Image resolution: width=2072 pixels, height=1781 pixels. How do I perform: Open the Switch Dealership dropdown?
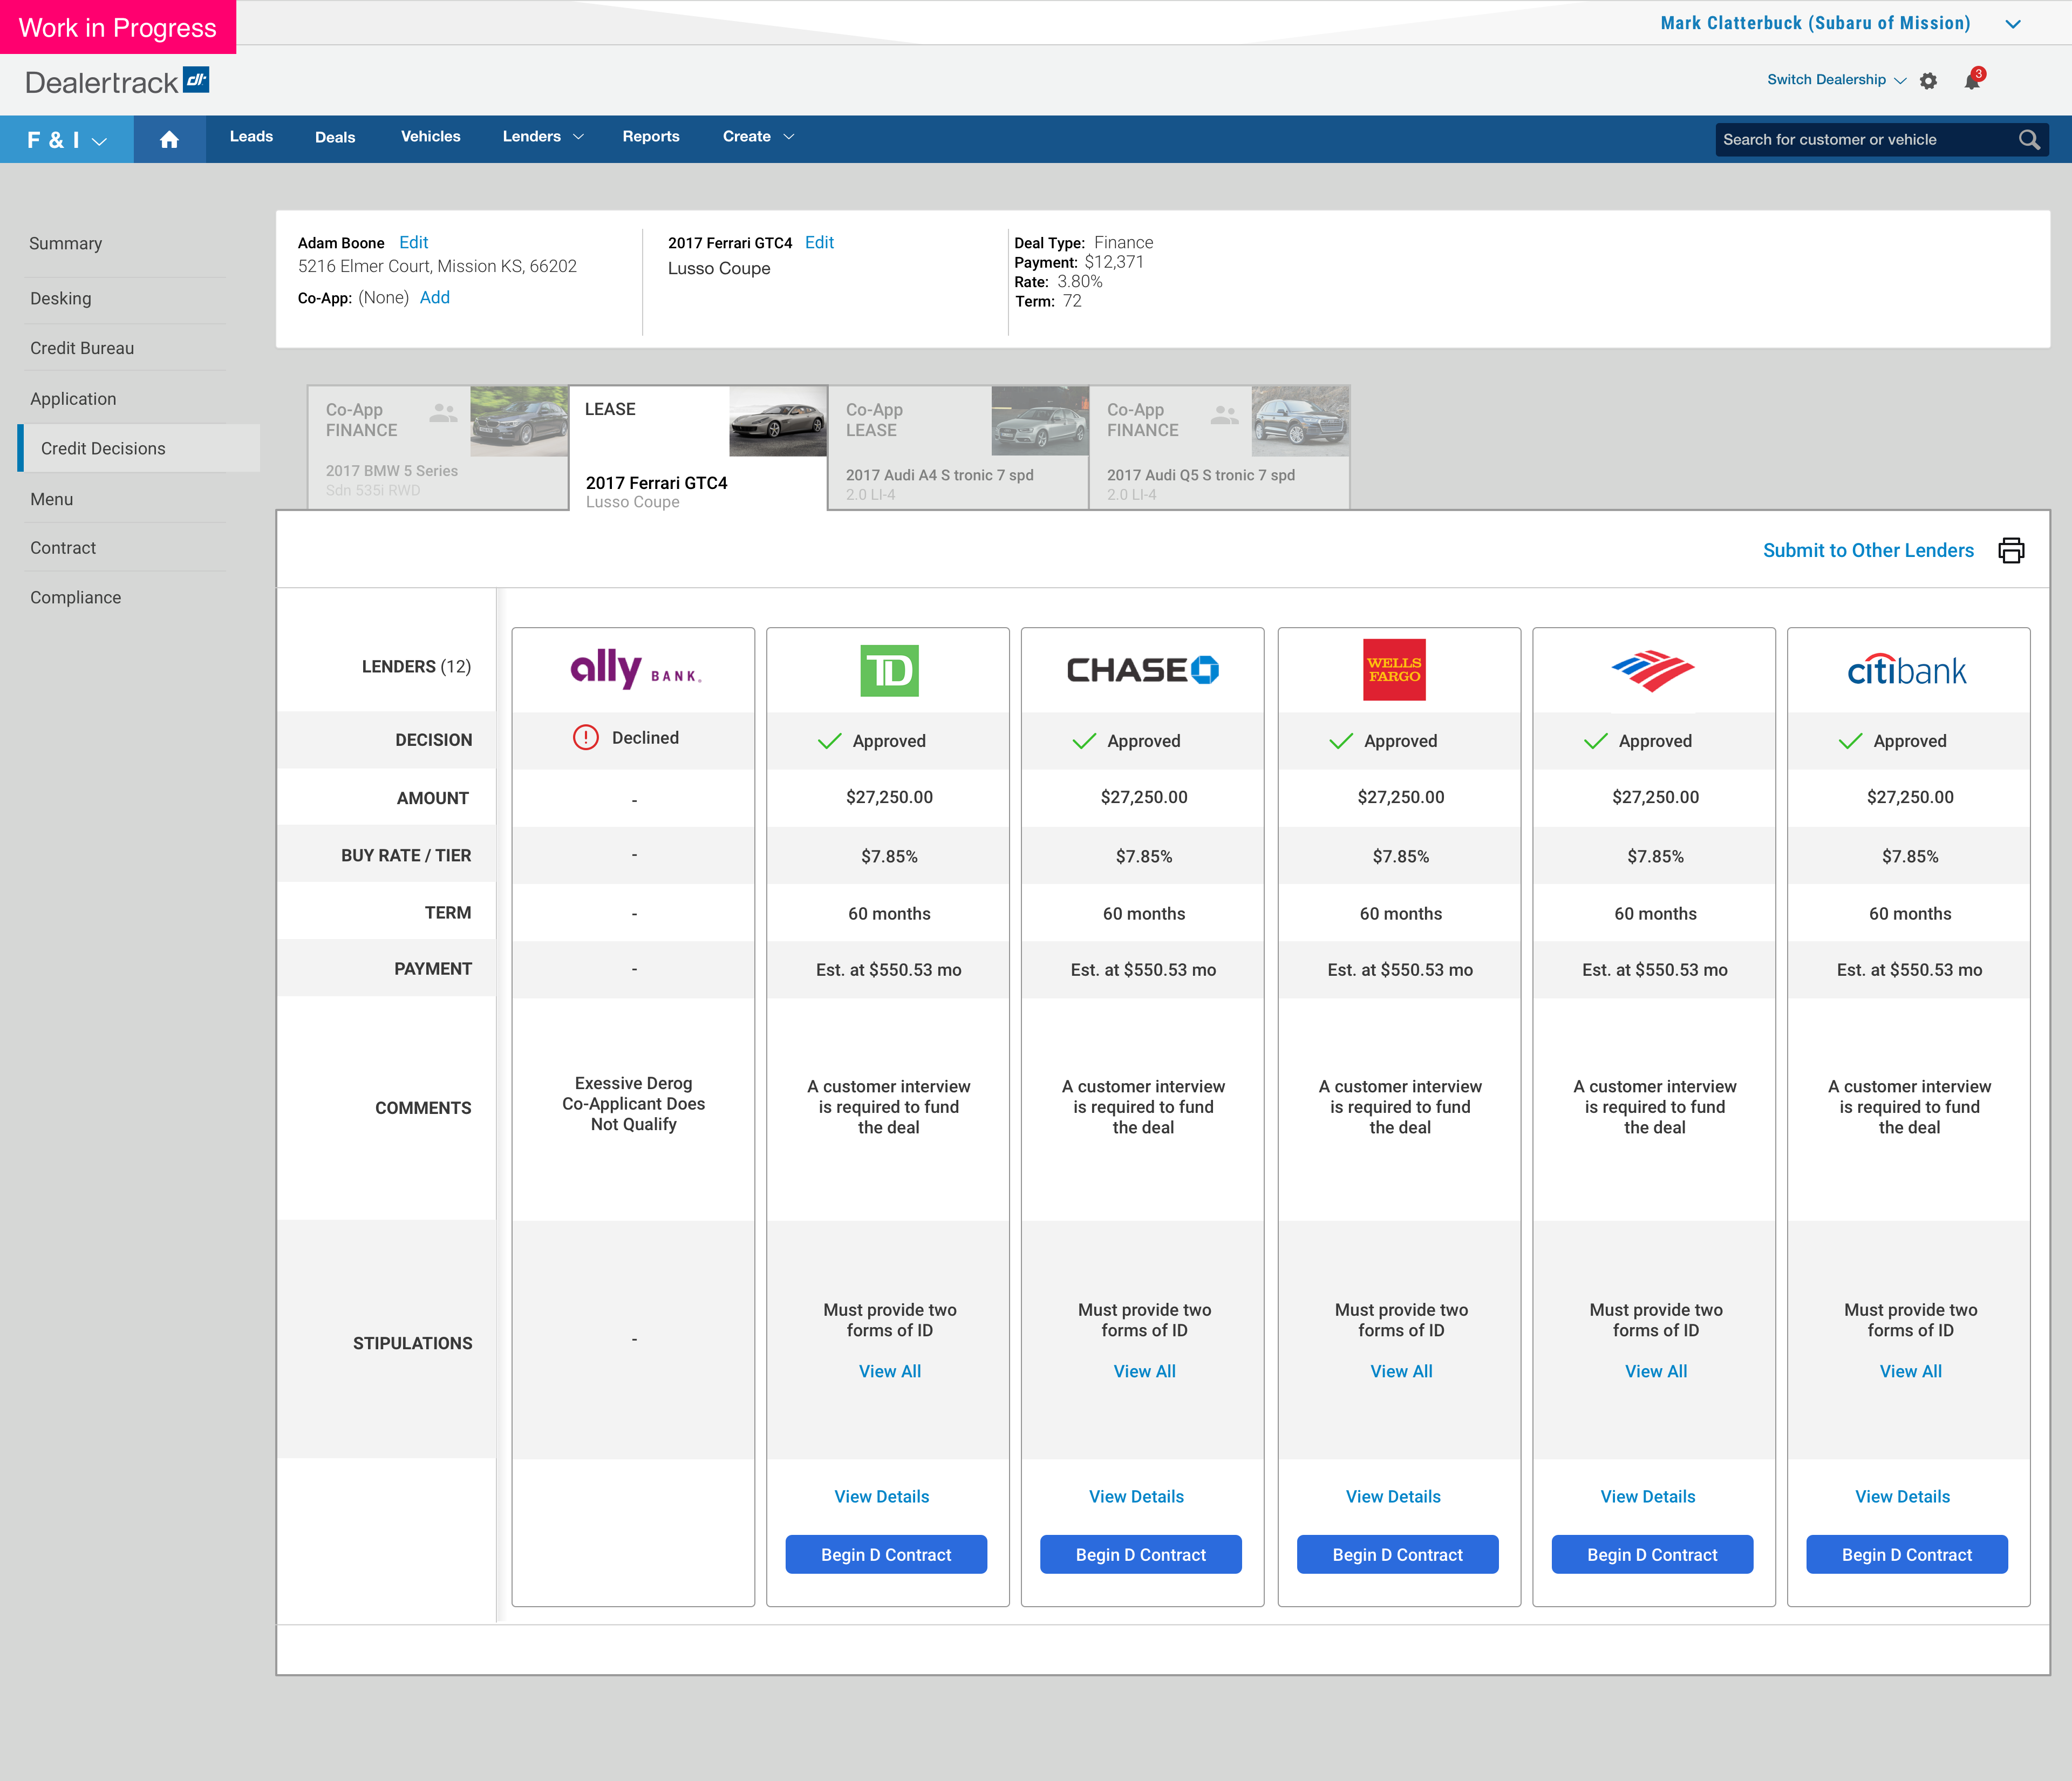click(x=1836, y=80)
